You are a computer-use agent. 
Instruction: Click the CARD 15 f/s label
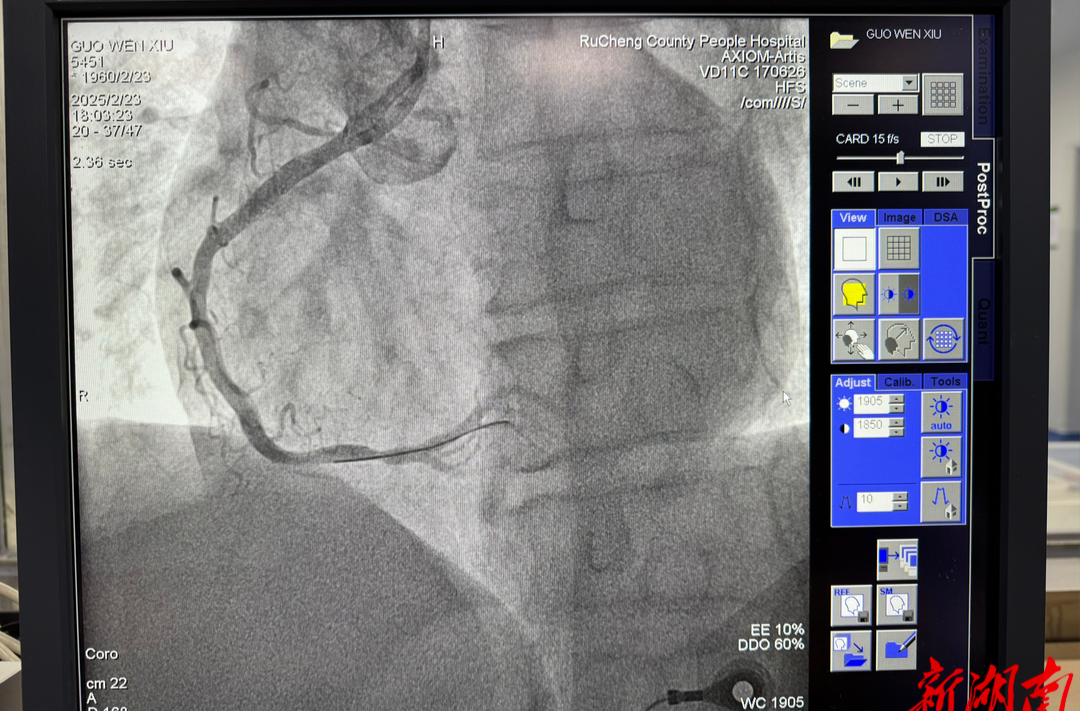click(x=867, y=139)
